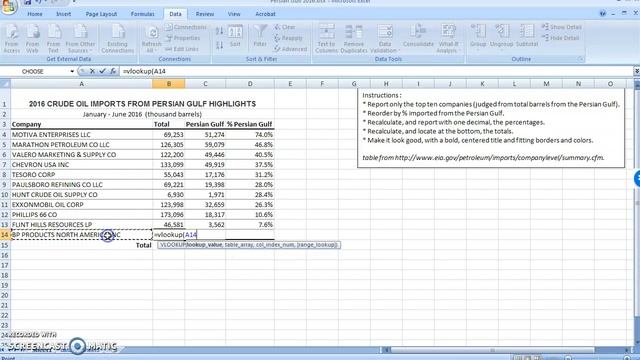The image size is (640, 360).
Task: Click Existing Connections icon
Action: (x=118, y=39)
